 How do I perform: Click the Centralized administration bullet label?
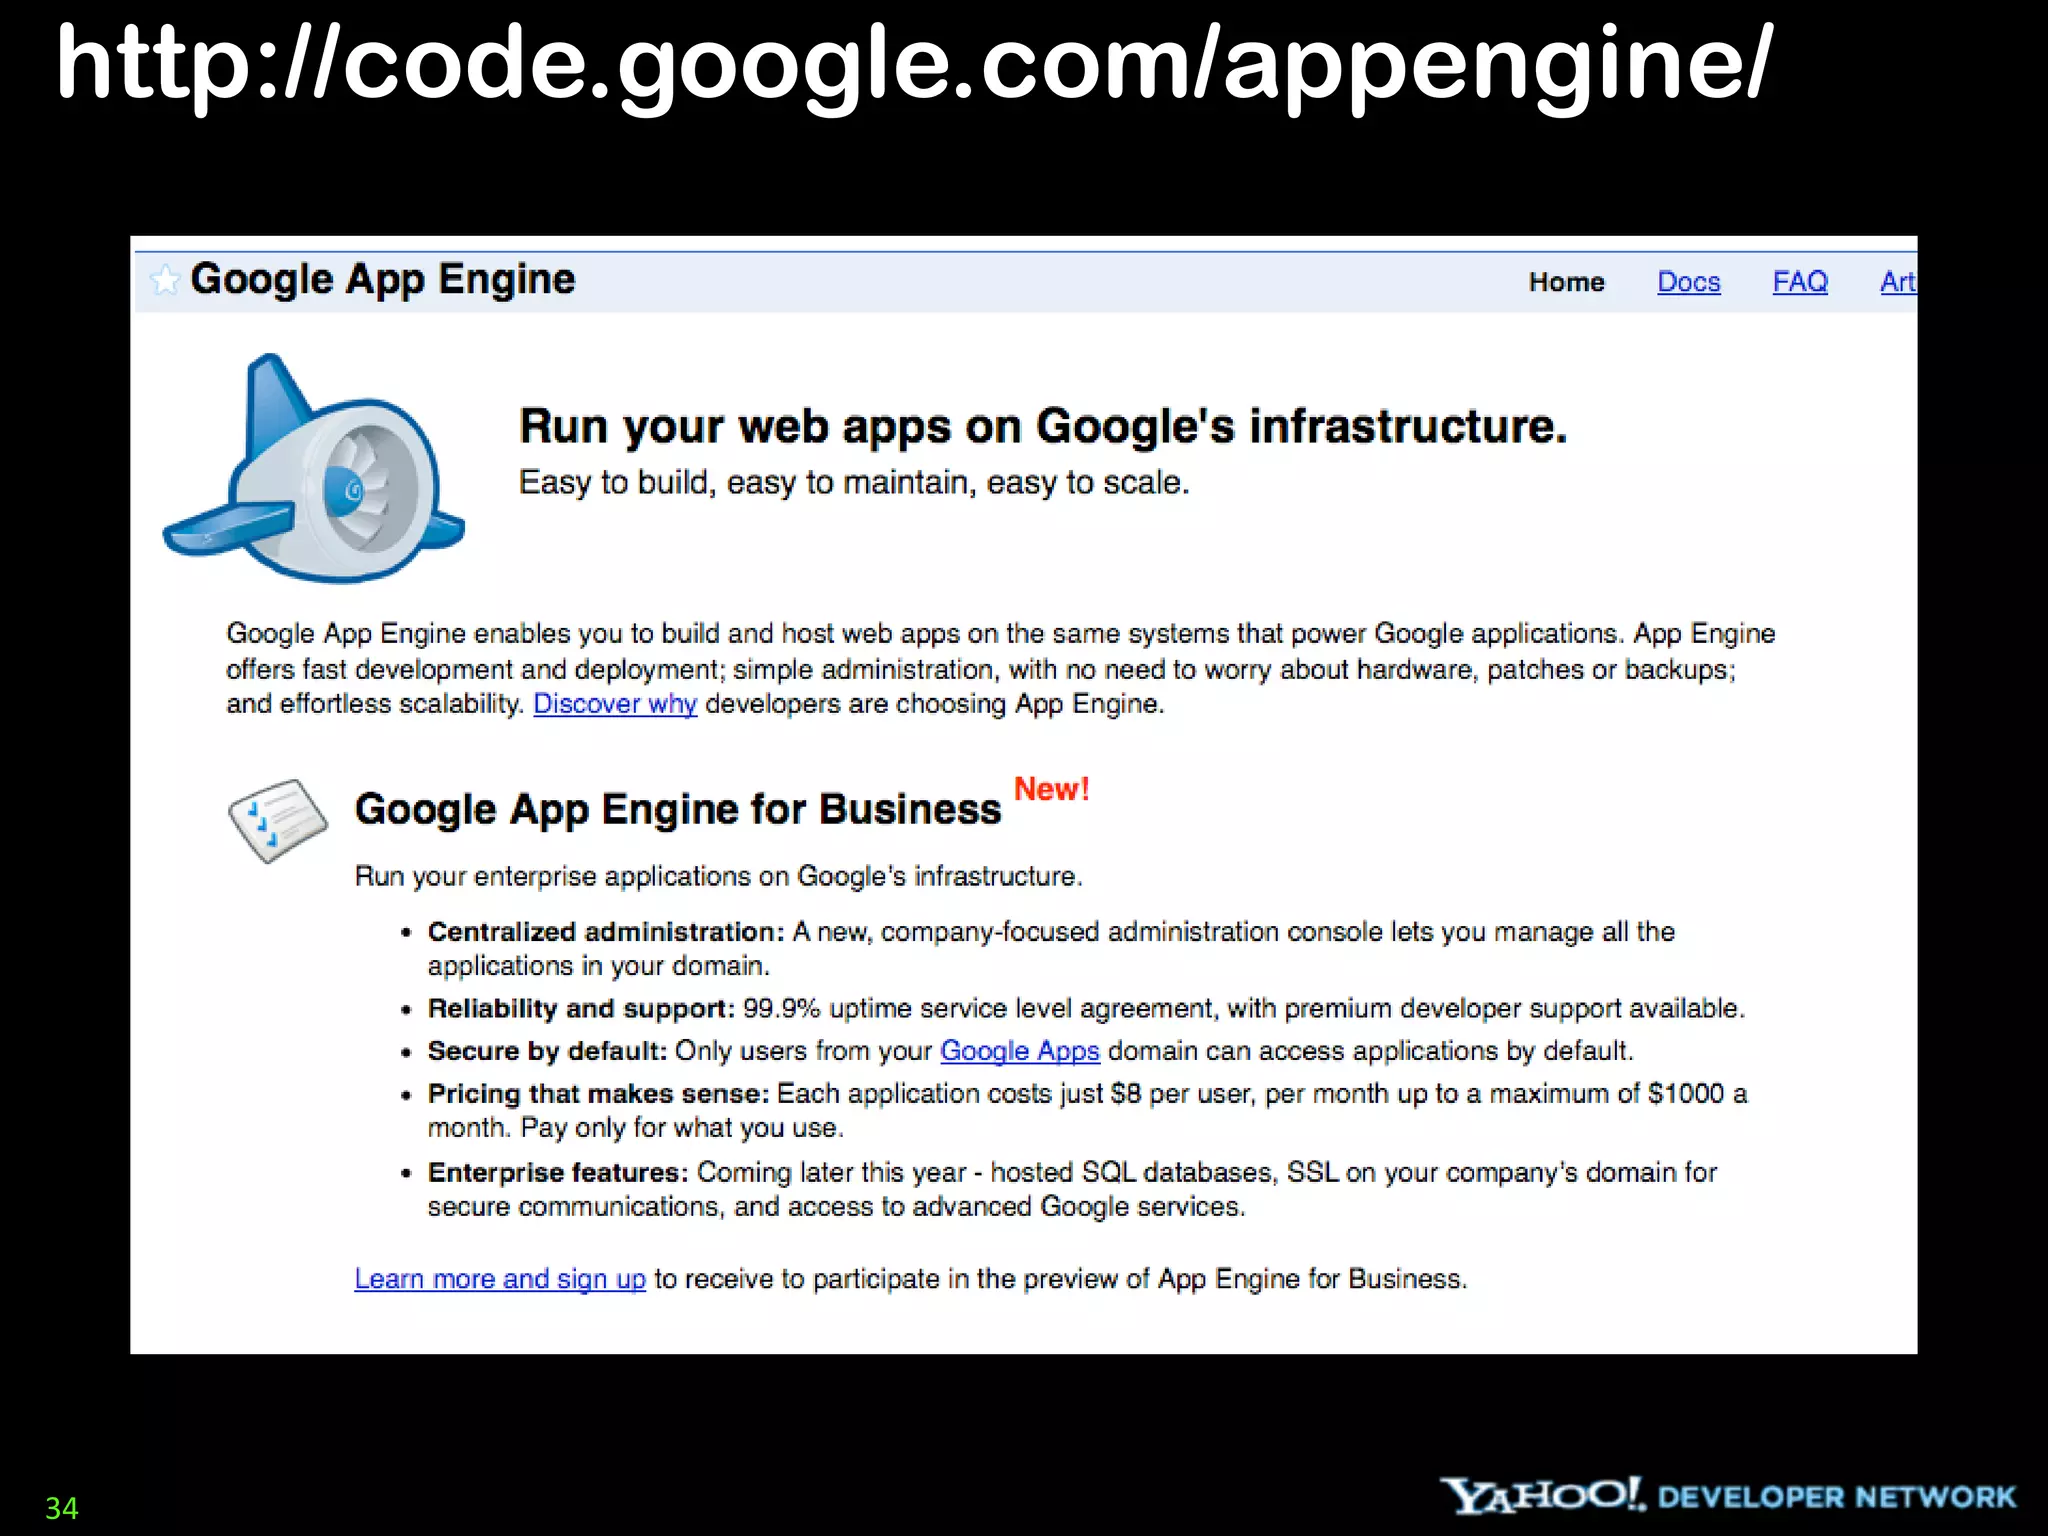[x=606, y=932]
